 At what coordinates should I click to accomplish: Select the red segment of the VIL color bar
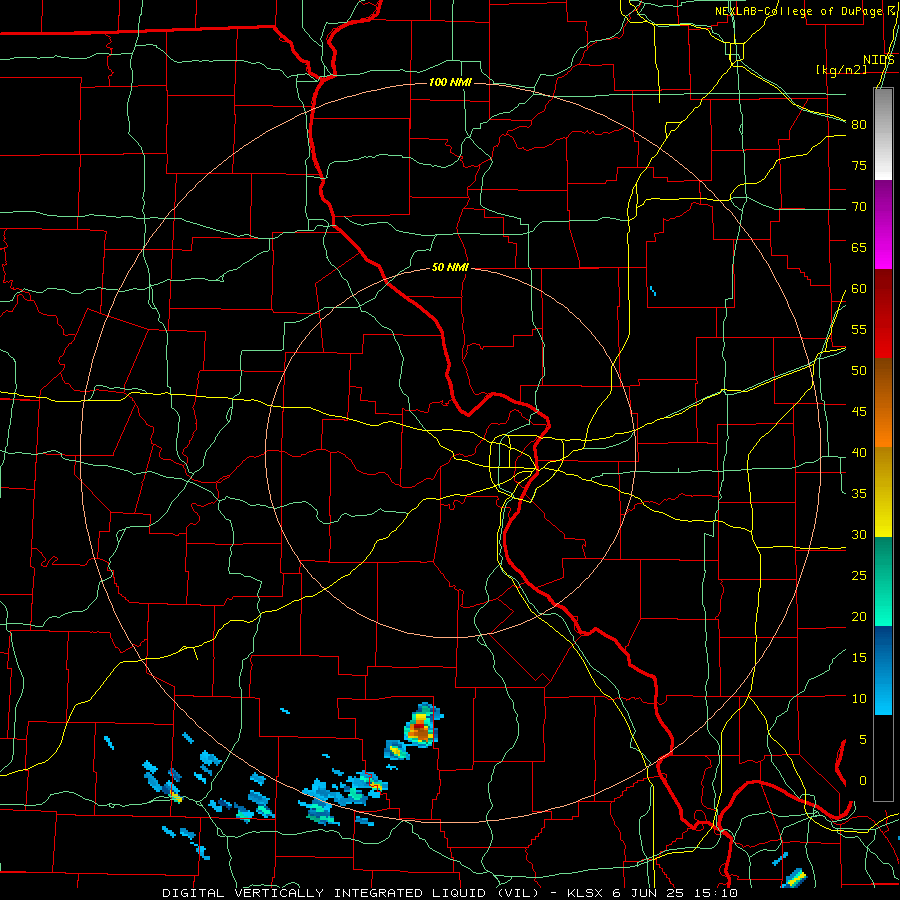(883, 314)
